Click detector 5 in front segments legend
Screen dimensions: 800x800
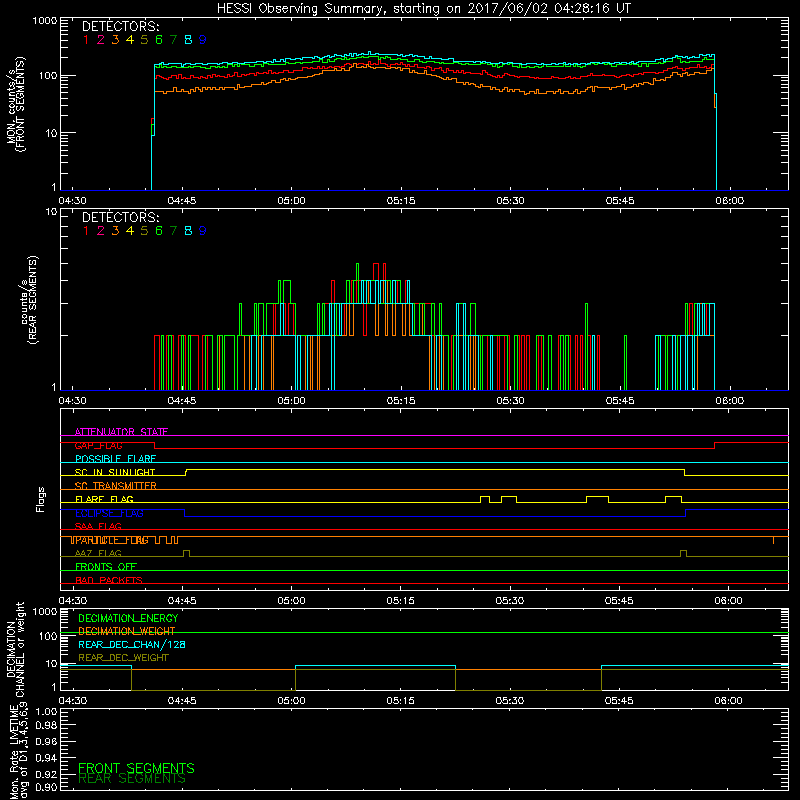(144, 40)
